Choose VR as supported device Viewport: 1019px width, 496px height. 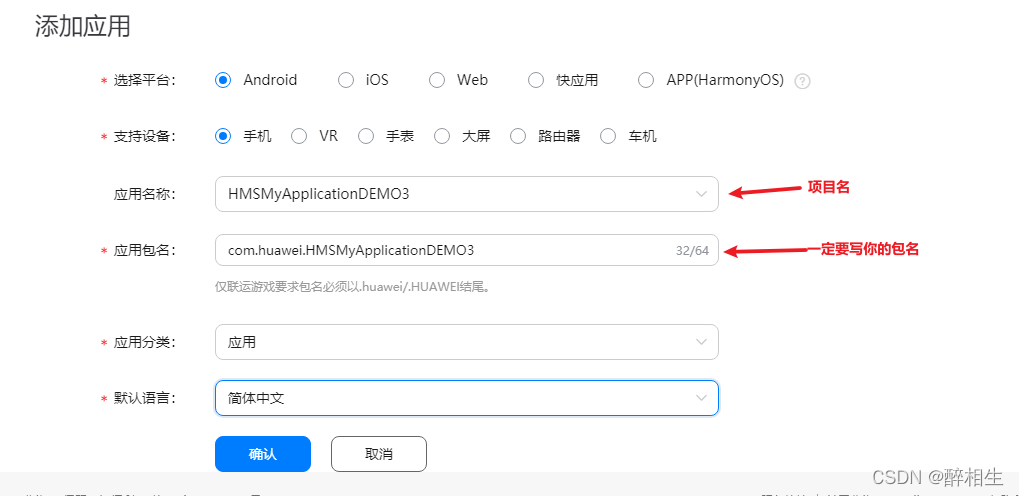pos(298,137)
